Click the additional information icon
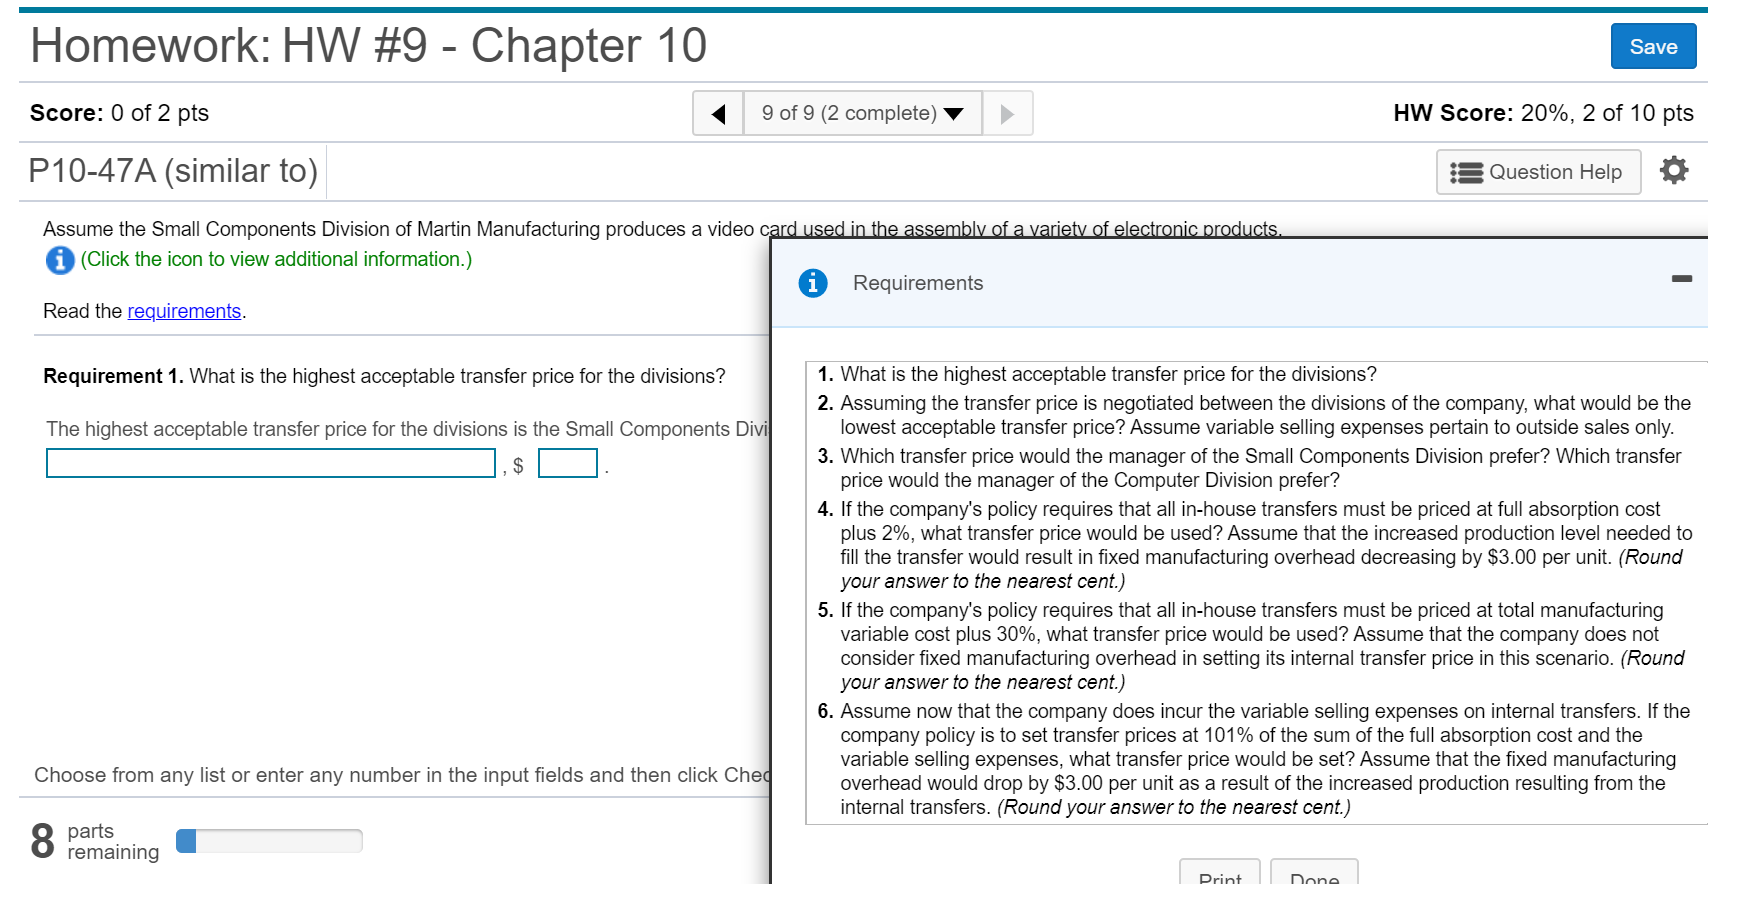The width and height of the screenshot is (1747, 915). pos(60,260)
